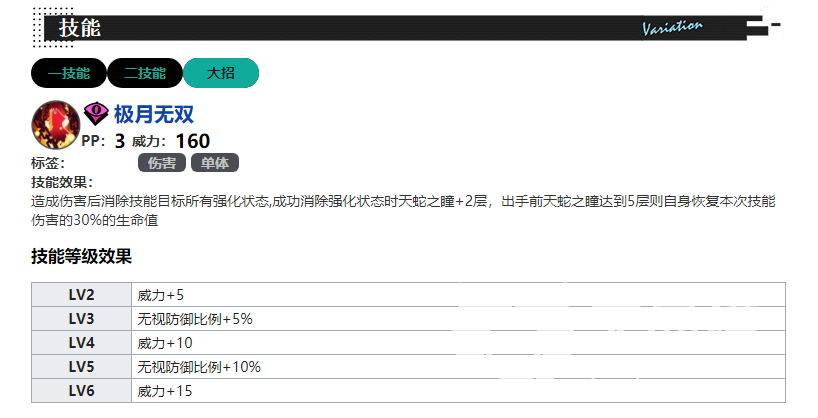Viewport: 818px width, 418px height.
Task: Select the LV2 row label
Action: 82,295
